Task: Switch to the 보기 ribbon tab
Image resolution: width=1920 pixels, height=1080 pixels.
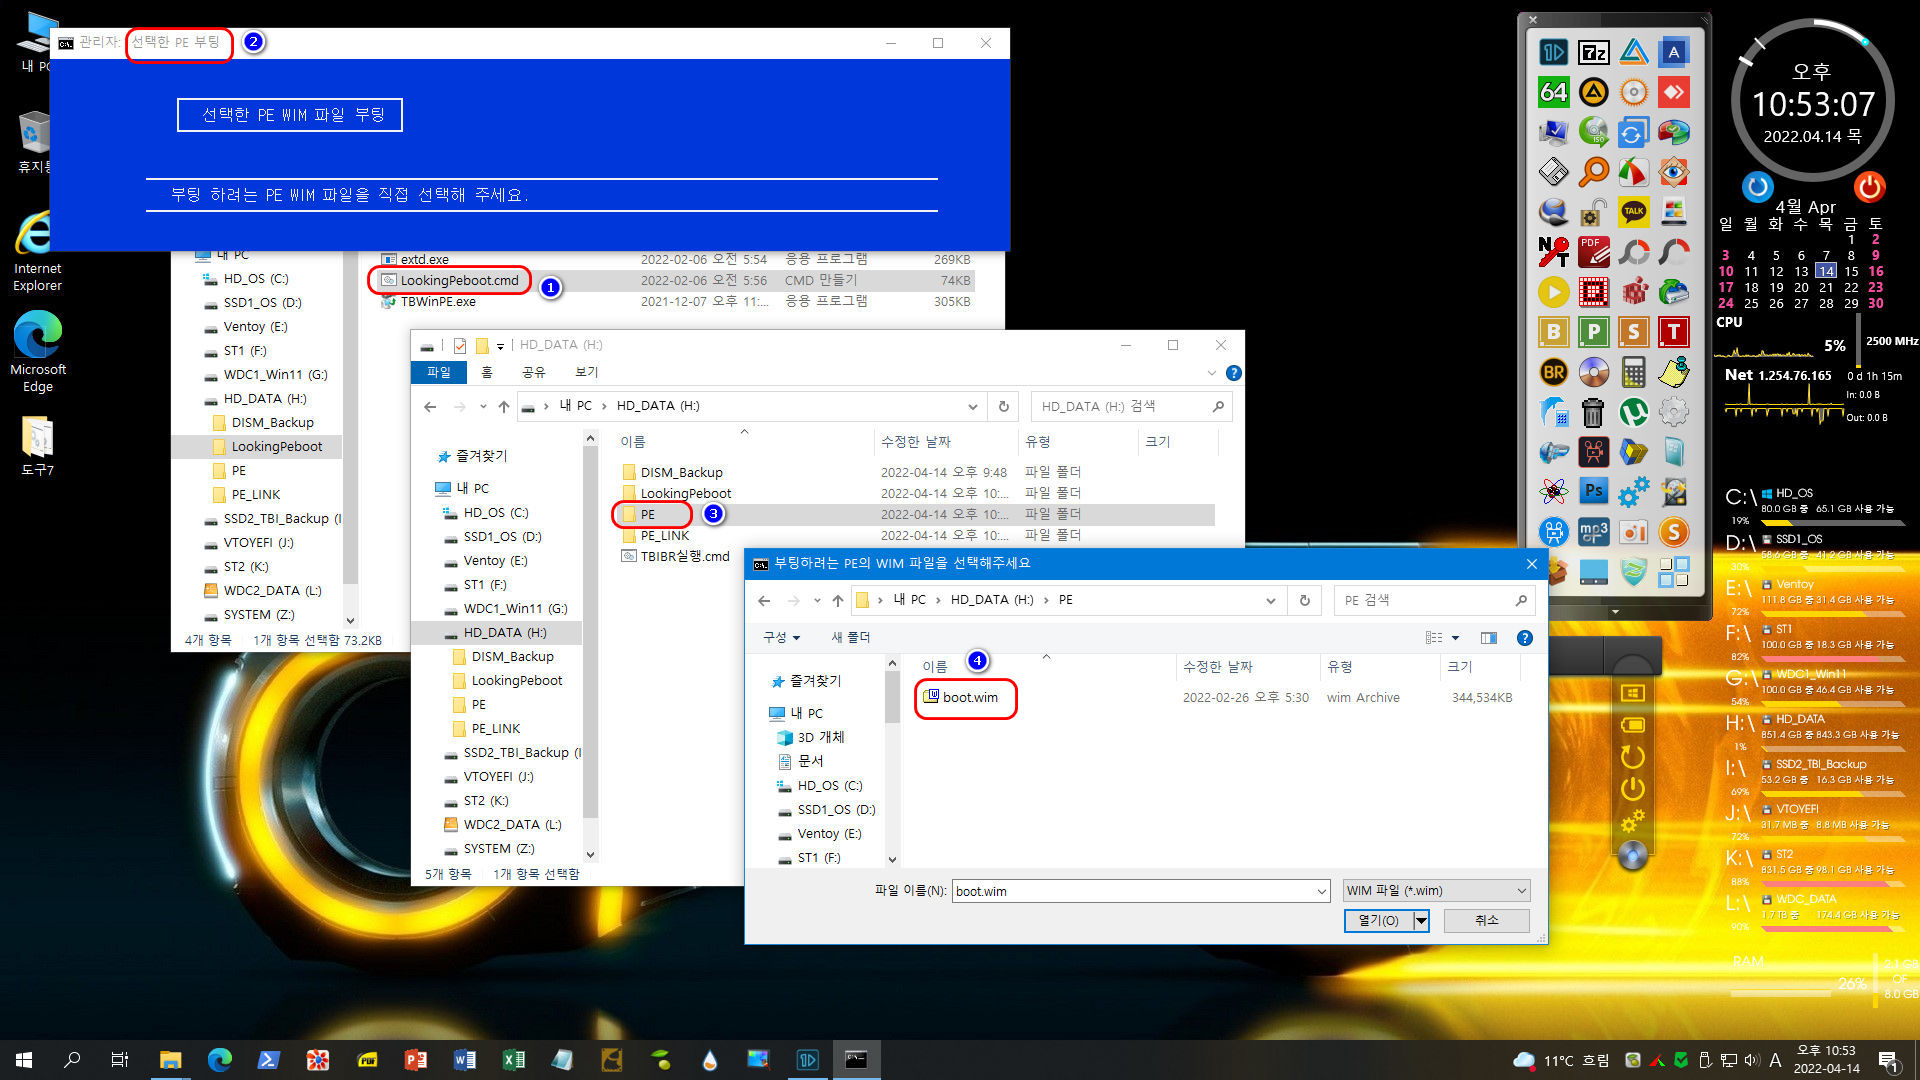Action: pyautogui.click(x=586, y=372)
